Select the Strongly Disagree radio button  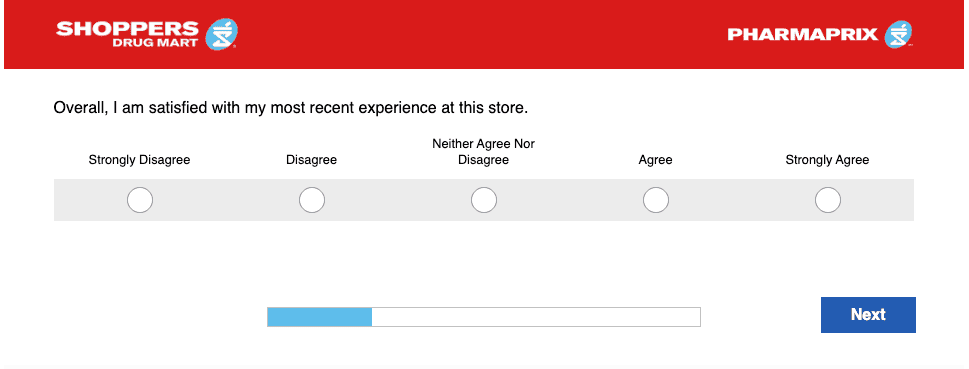pyautogui.click(x=140, y=200)
